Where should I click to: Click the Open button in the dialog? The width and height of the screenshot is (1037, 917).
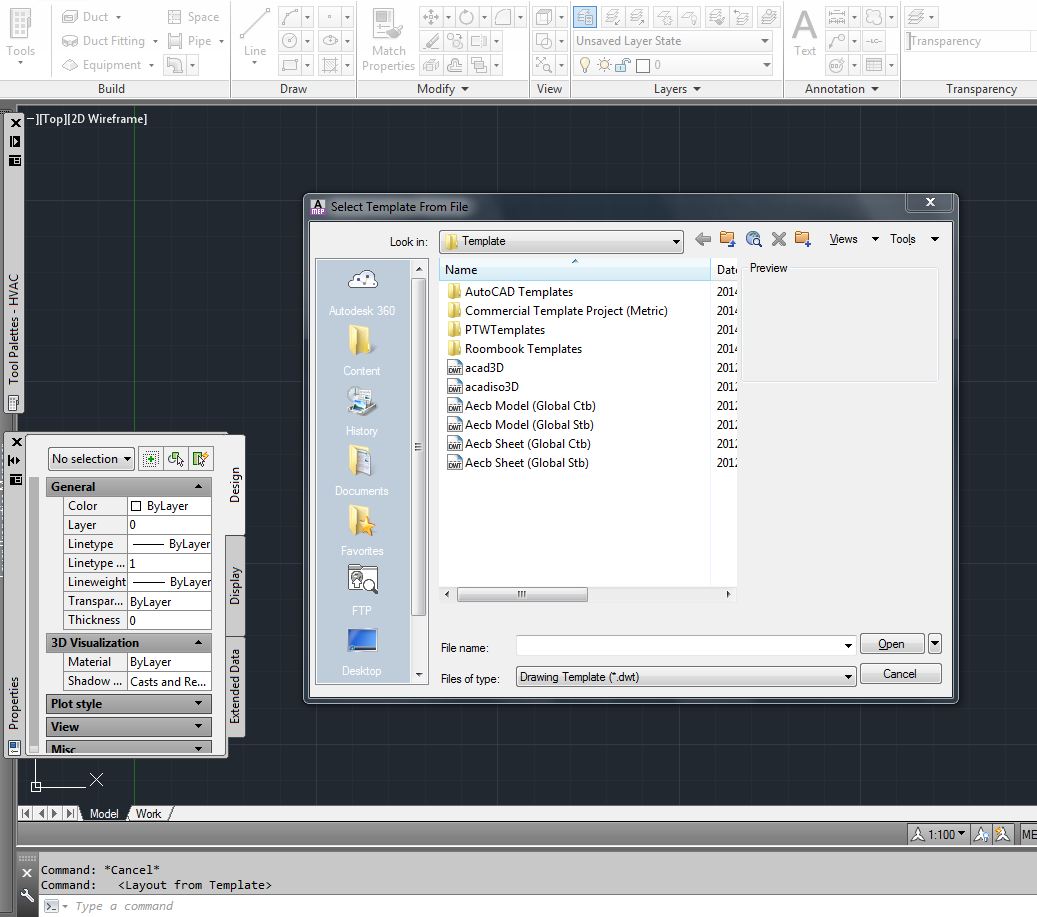pos(892,644)
